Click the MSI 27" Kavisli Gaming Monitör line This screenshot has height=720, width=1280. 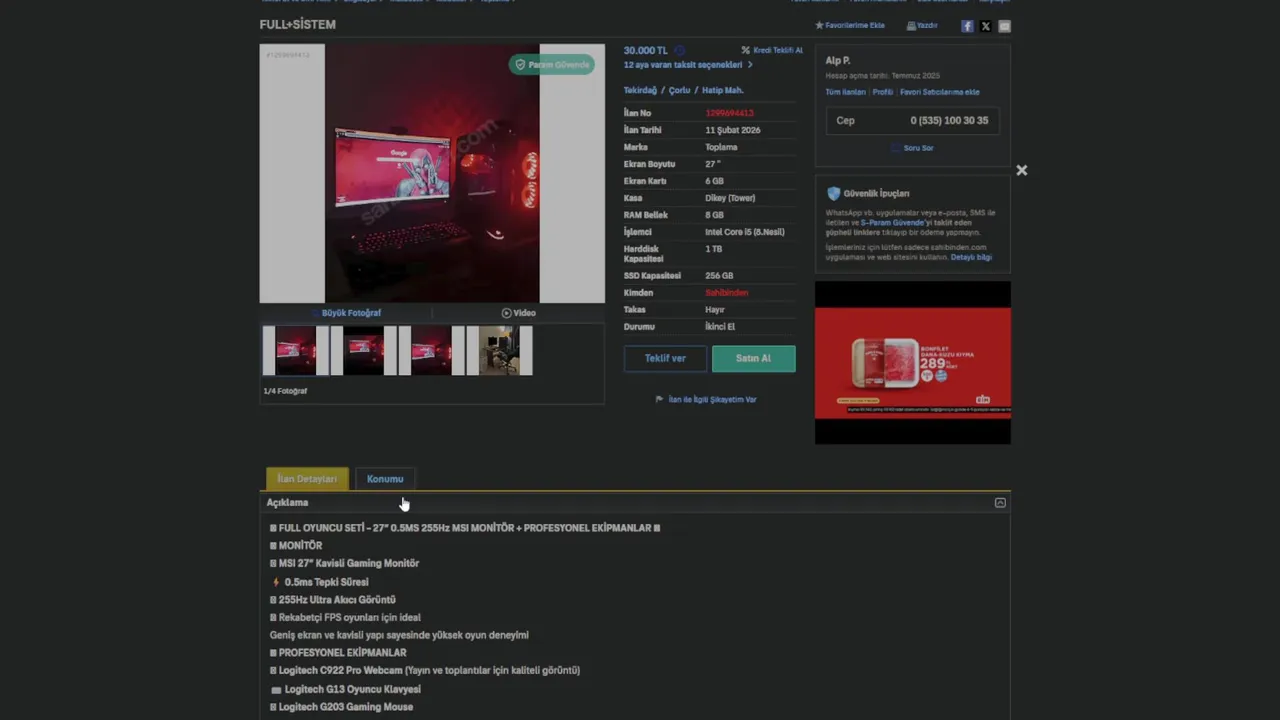(345, 563)
